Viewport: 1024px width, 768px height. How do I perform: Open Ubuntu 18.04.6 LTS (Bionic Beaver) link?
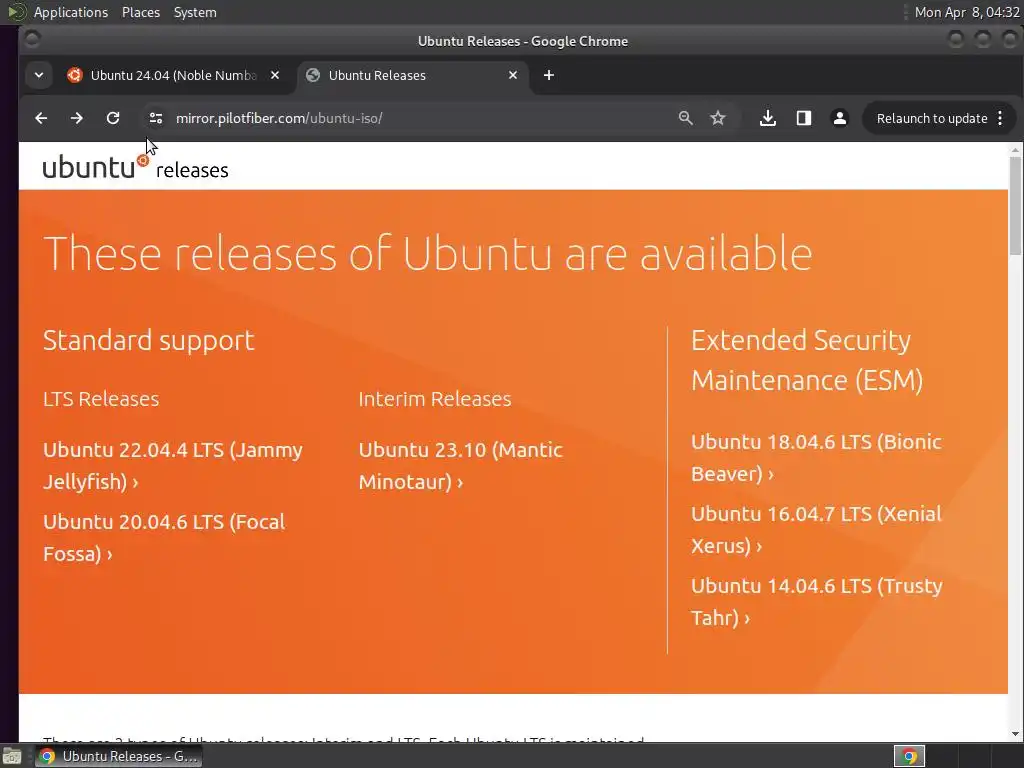coord(816,458)
